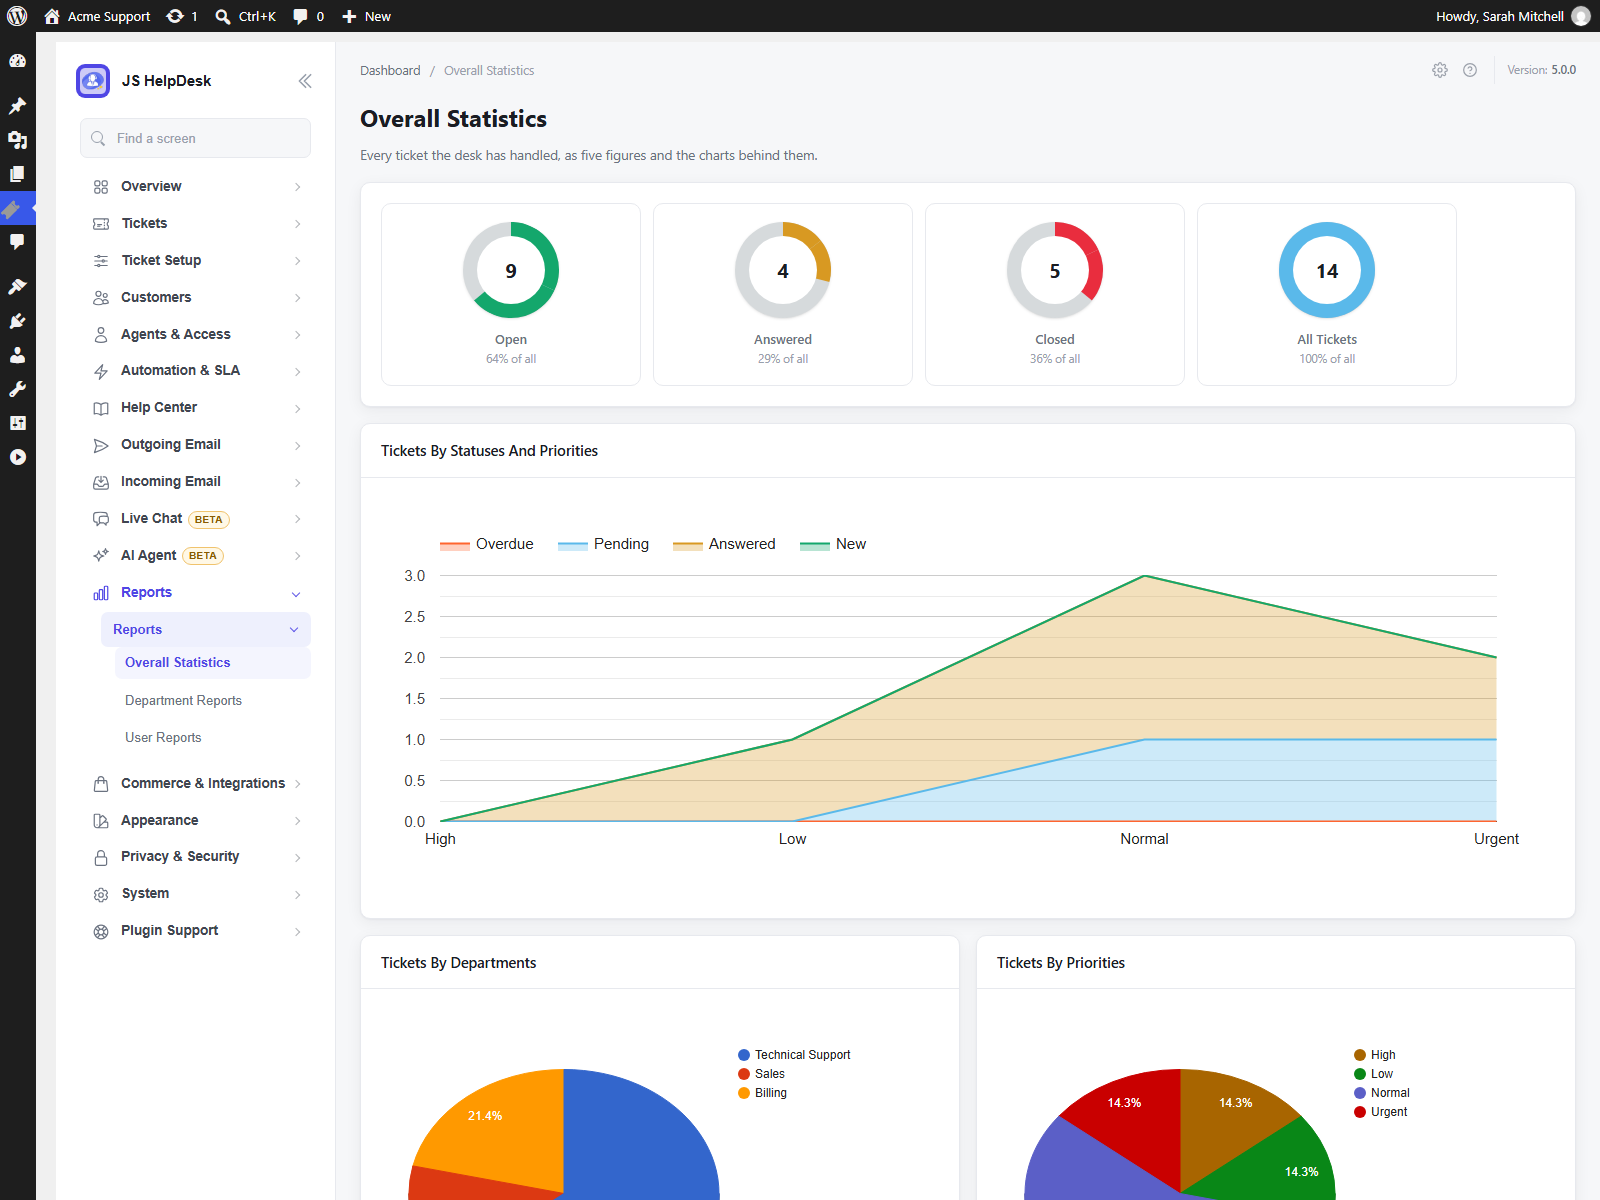The width and height of the screenshot is (1600, 1200).
Task: Toggle the Technical Support legend entry
Action: tap(794, 1055)
